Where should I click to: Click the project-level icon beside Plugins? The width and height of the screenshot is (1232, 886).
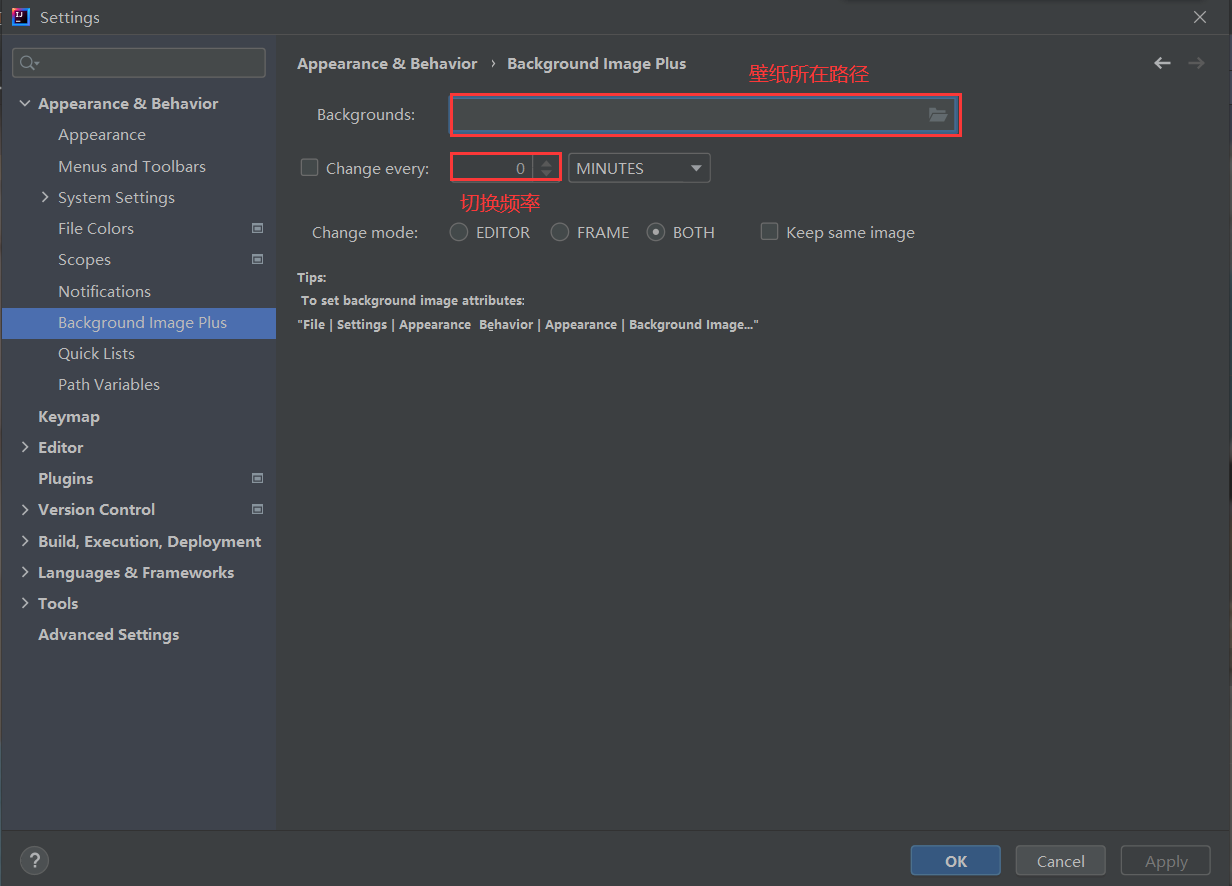point(257,479)
